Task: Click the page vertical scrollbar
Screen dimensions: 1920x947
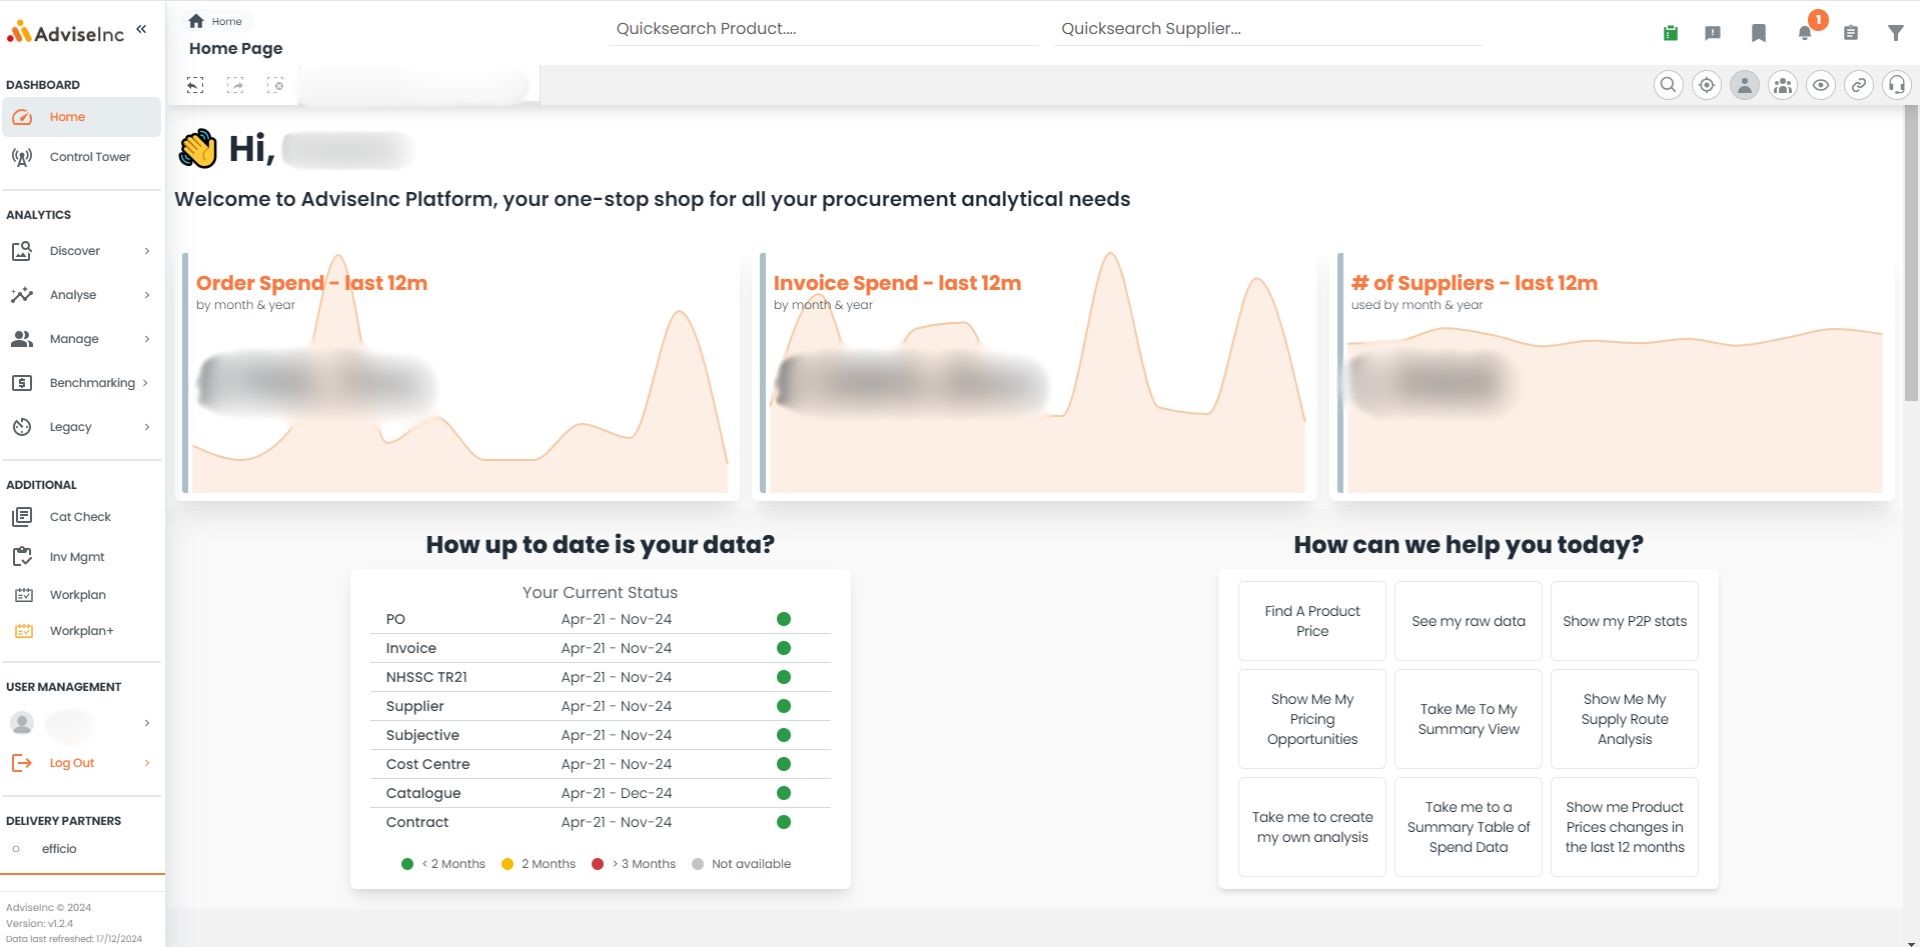Action: [1911, 254]
